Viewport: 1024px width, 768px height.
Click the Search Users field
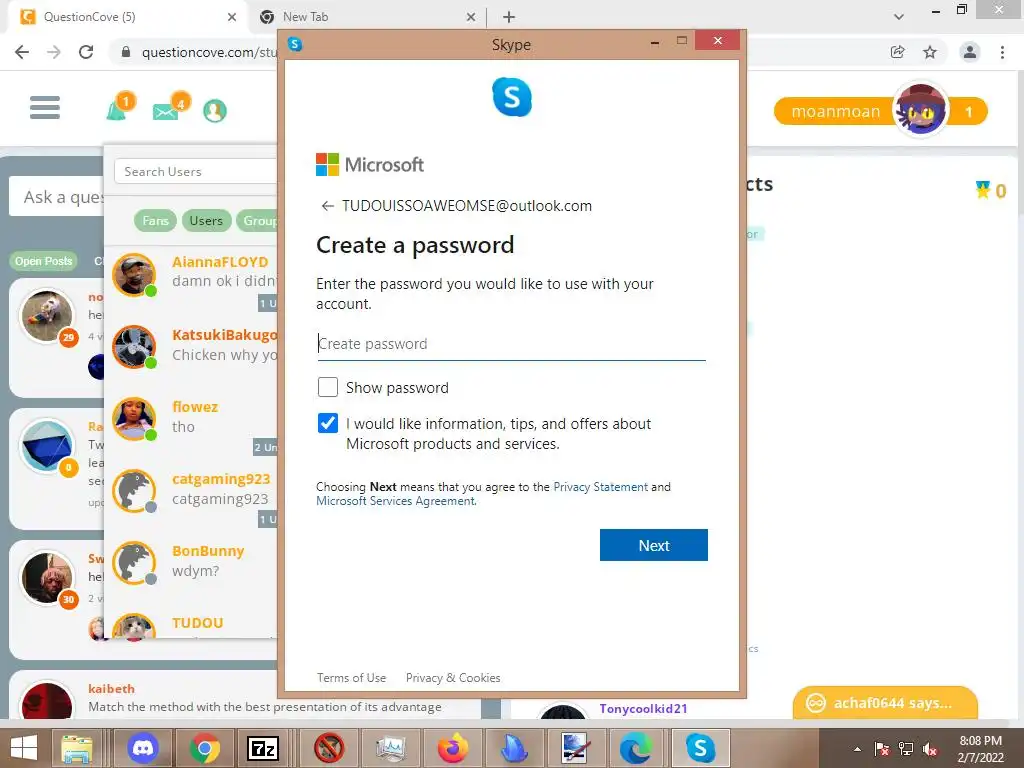coord(195,172)
